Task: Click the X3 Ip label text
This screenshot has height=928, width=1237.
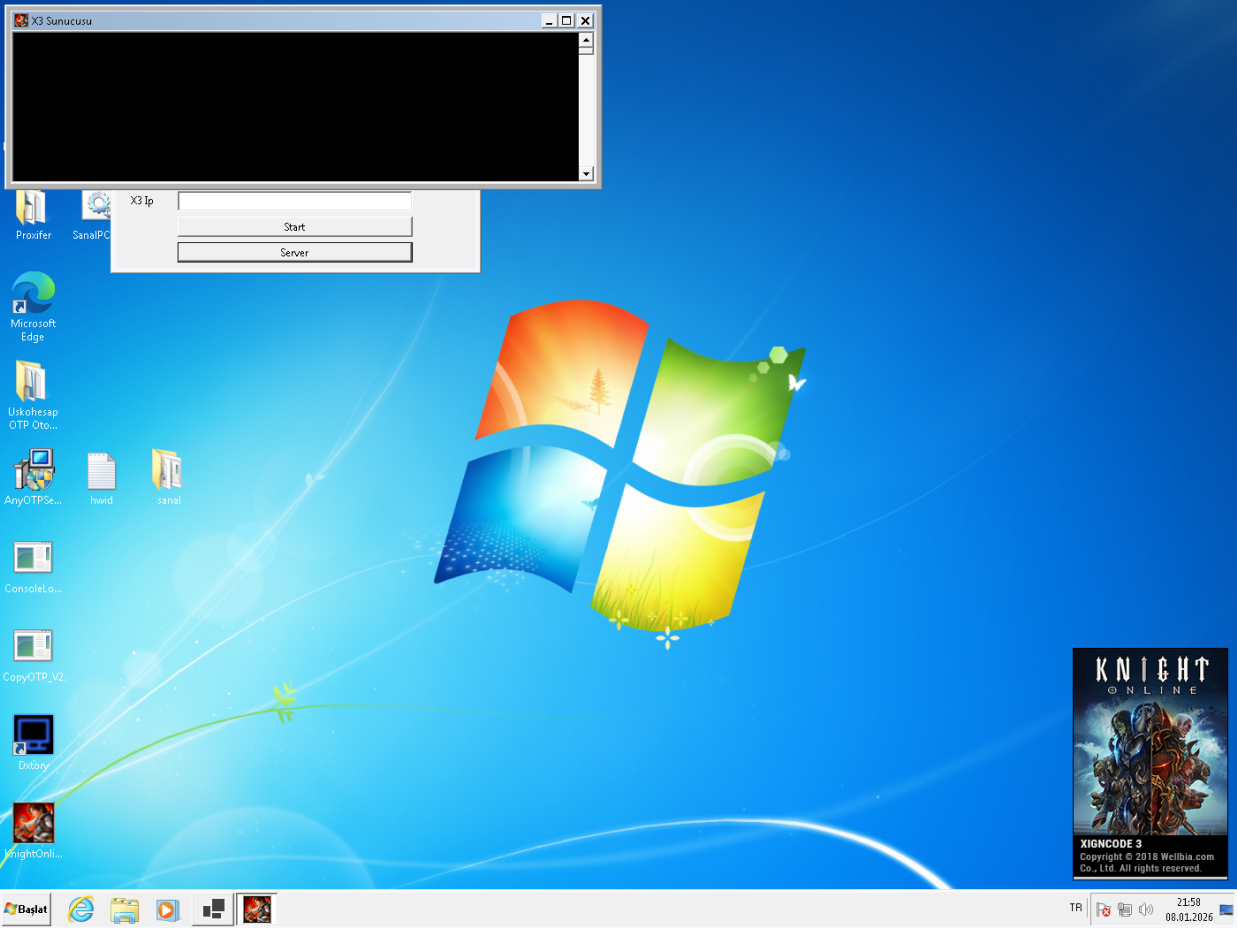Action: point(141,201)
